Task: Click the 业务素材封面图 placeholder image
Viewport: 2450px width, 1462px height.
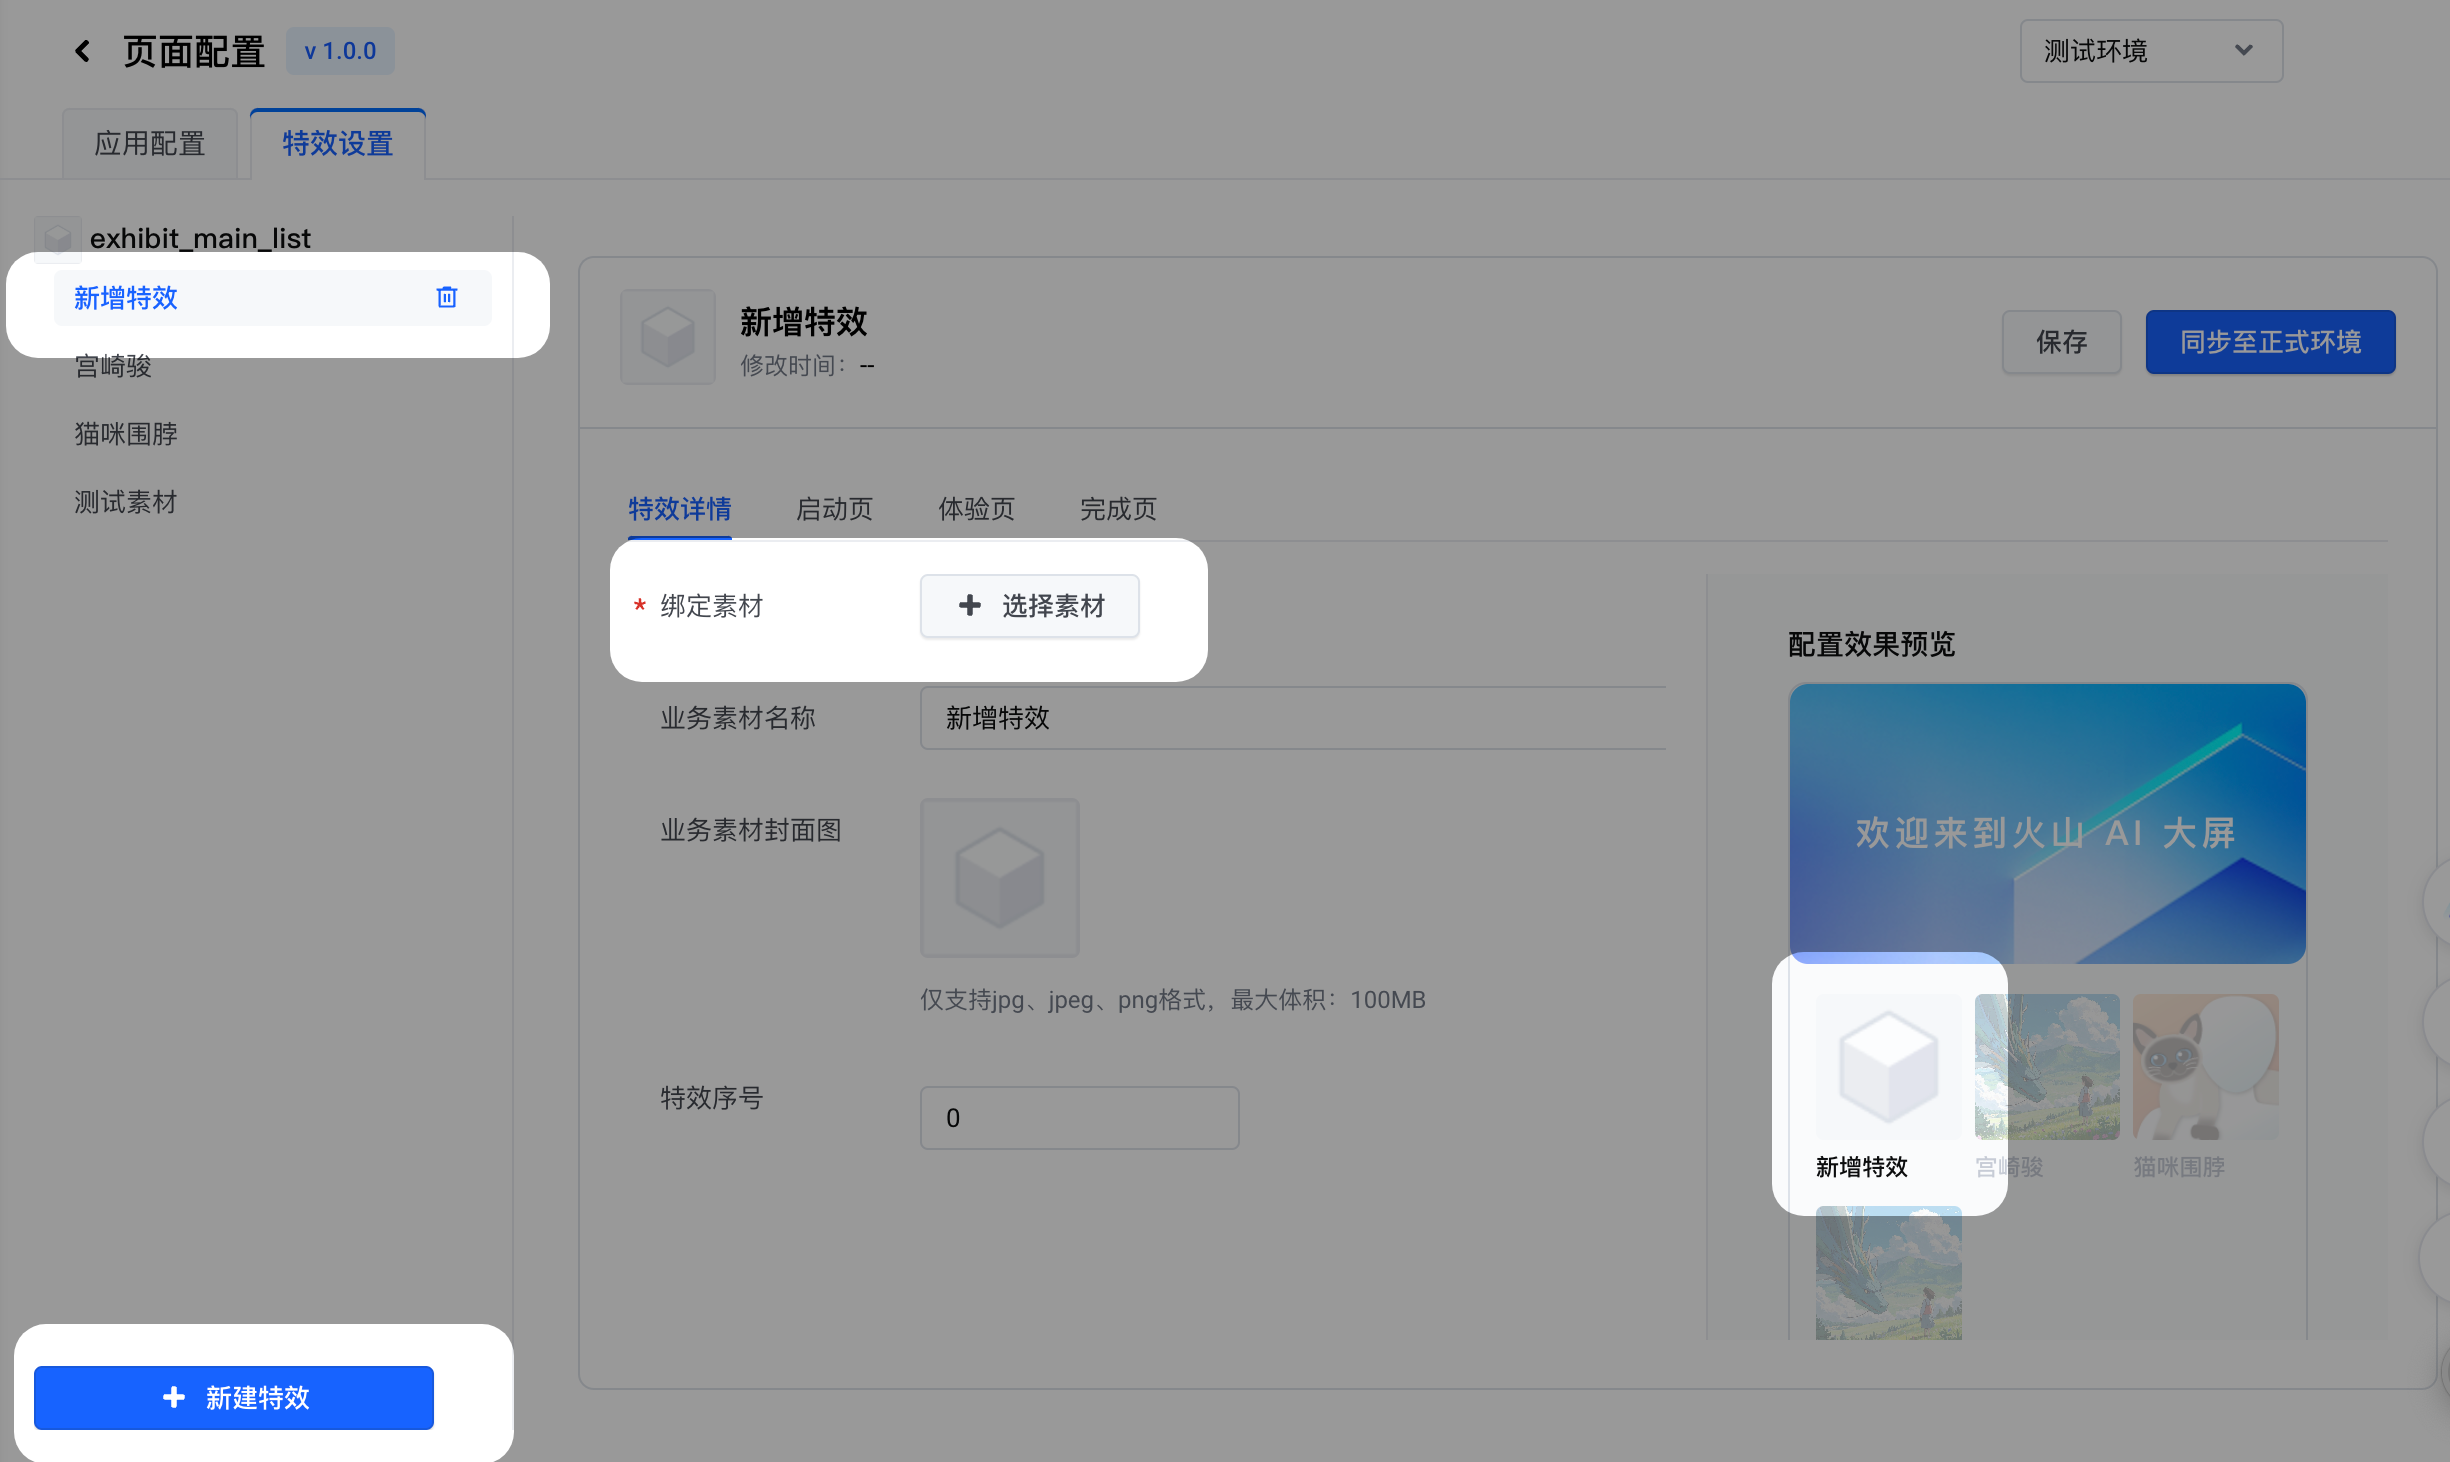Action: [x=999, y=877]
